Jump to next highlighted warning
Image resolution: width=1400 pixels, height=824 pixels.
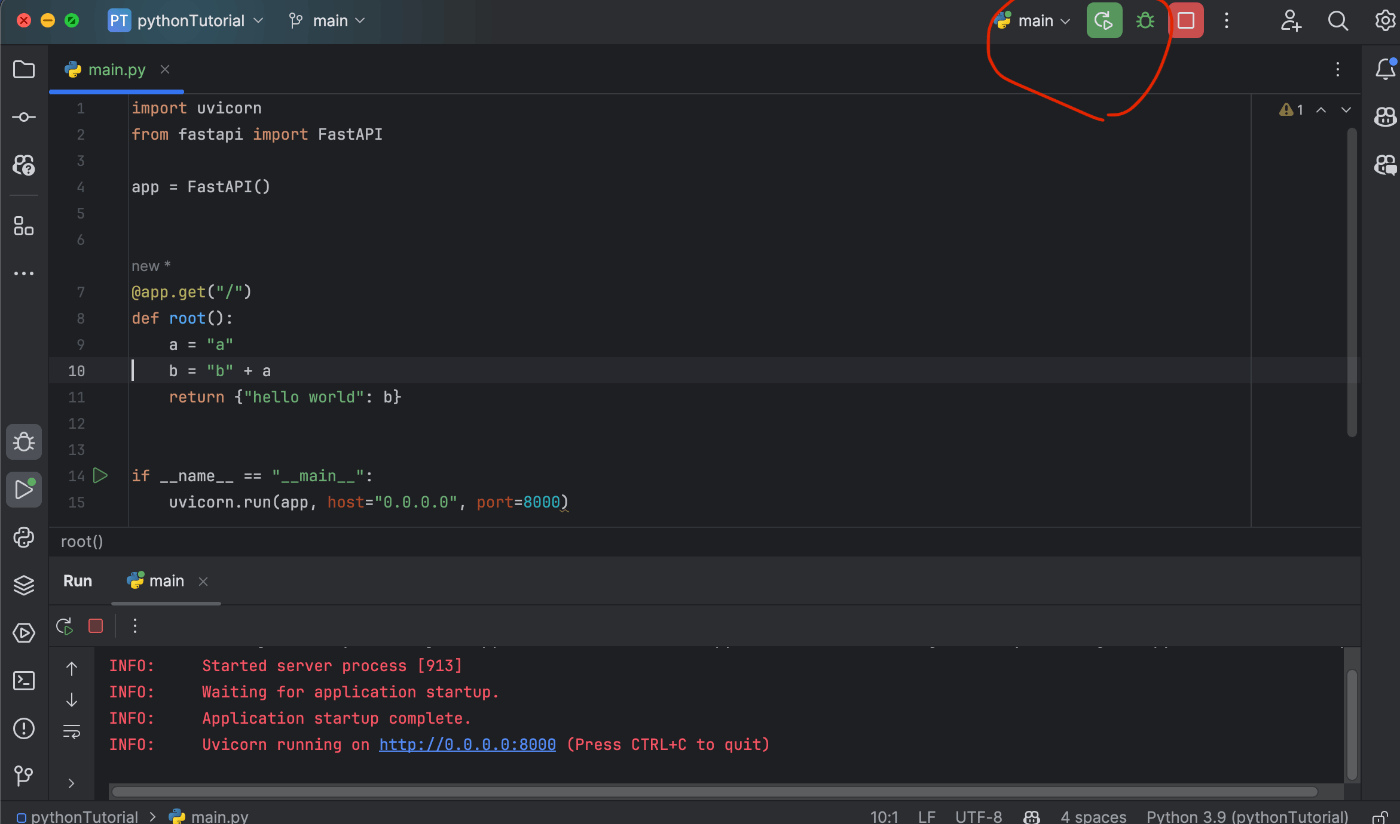point(1346,110)
